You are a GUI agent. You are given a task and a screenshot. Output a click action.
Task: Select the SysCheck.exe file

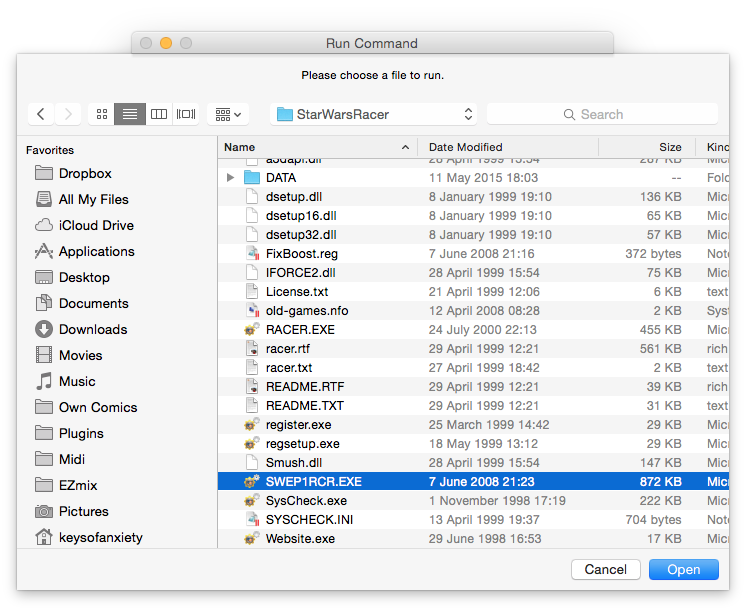[473, 501]
